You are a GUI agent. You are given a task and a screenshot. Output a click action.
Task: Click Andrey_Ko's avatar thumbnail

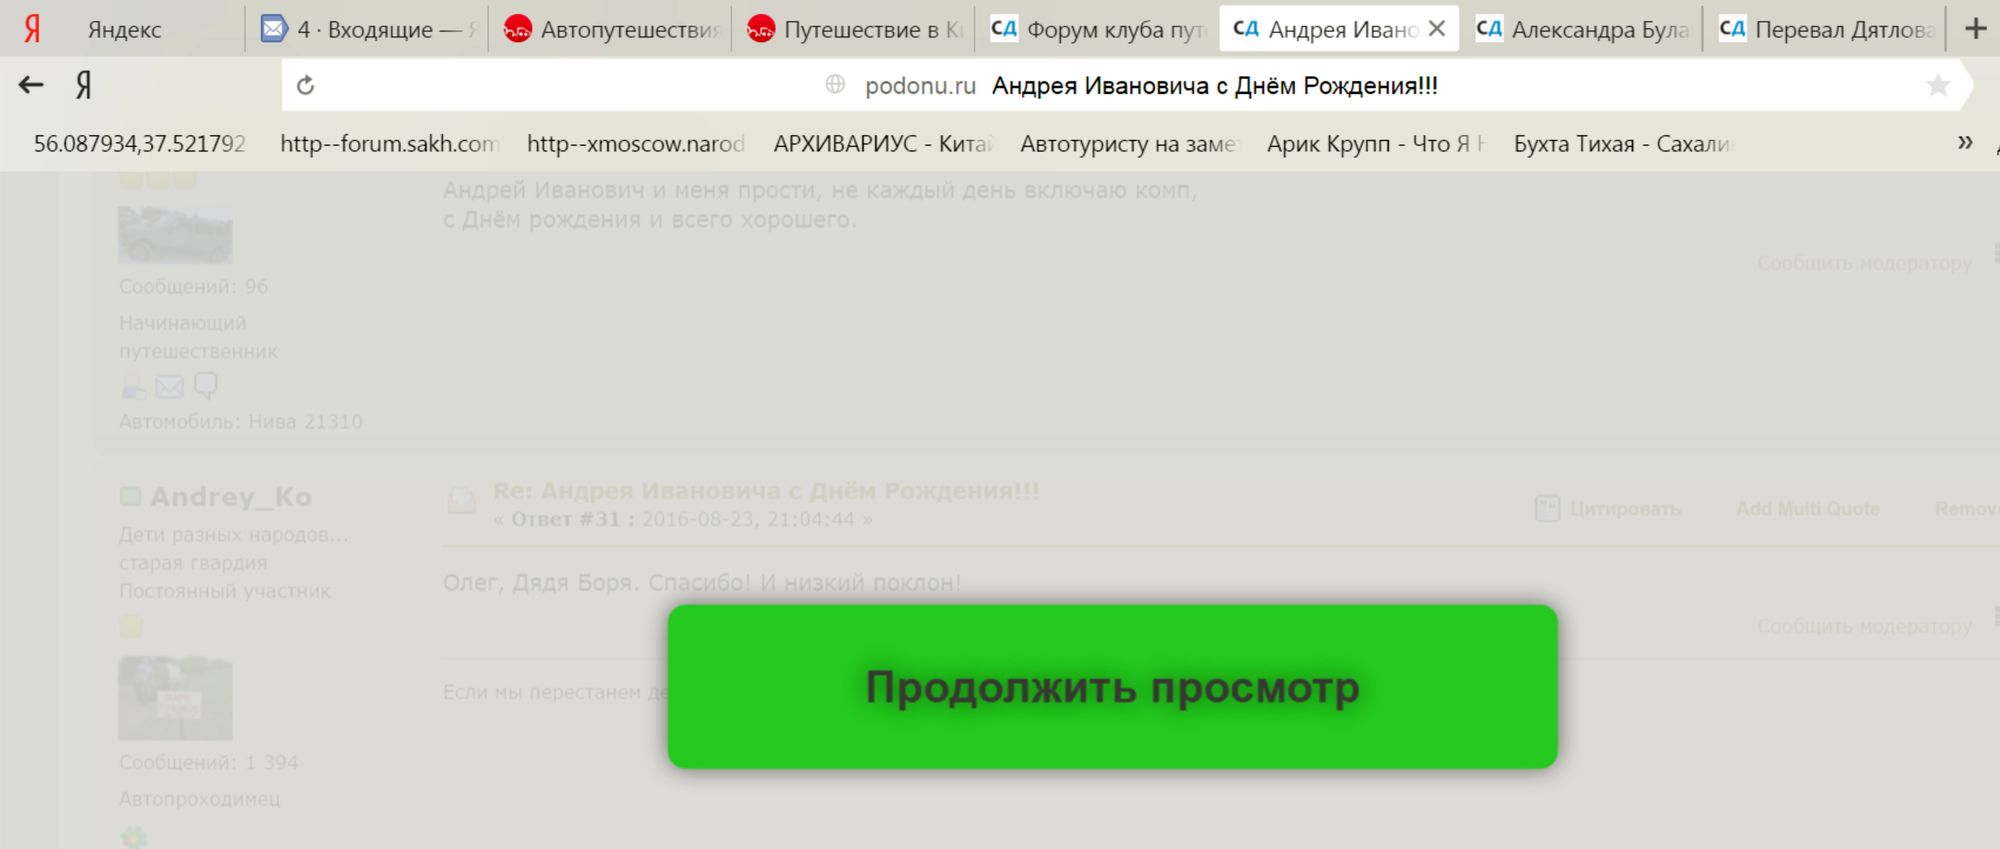[175, 698]
